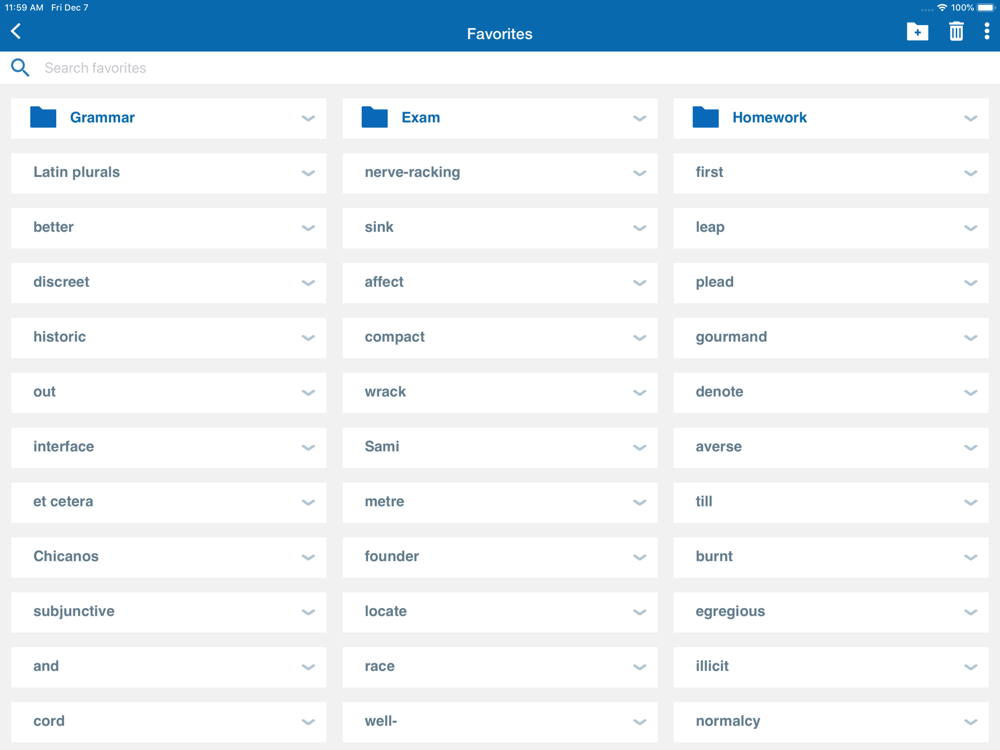Select the word 'race'
The height and width of the screenshot is (750, 1000).
(x=379, y=666)
